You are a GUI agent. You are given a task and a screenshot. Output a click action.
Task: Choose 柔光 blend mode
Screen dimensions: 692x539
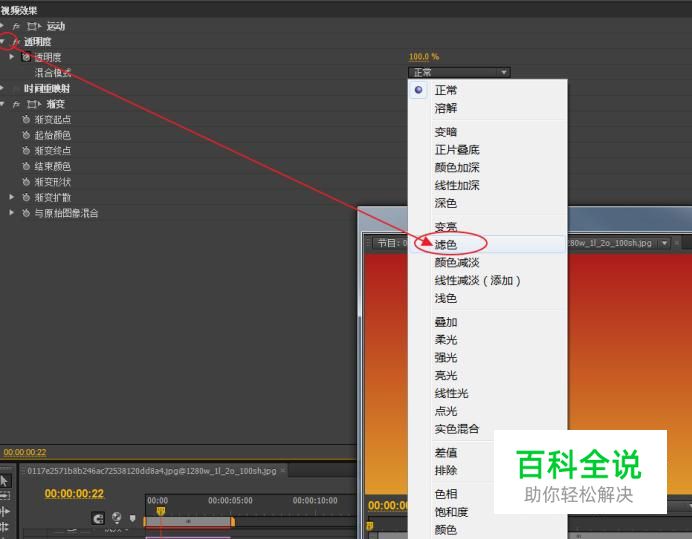pos(488,340)
